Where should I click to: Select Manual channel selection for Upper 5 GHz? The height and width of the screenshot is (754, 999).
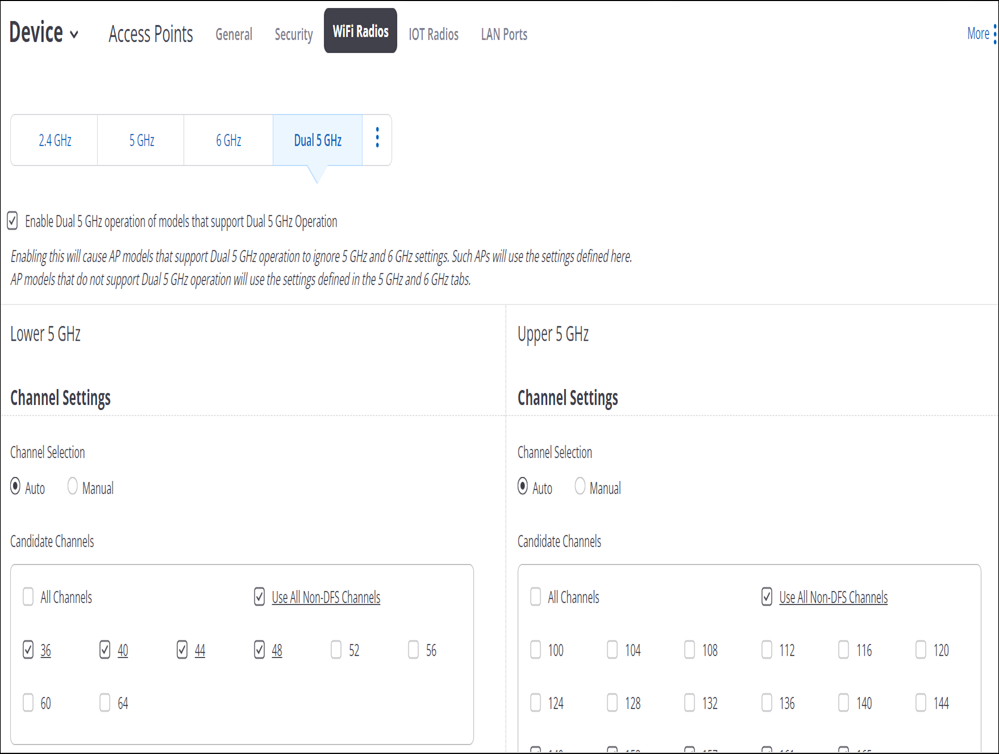click(580, 486)
